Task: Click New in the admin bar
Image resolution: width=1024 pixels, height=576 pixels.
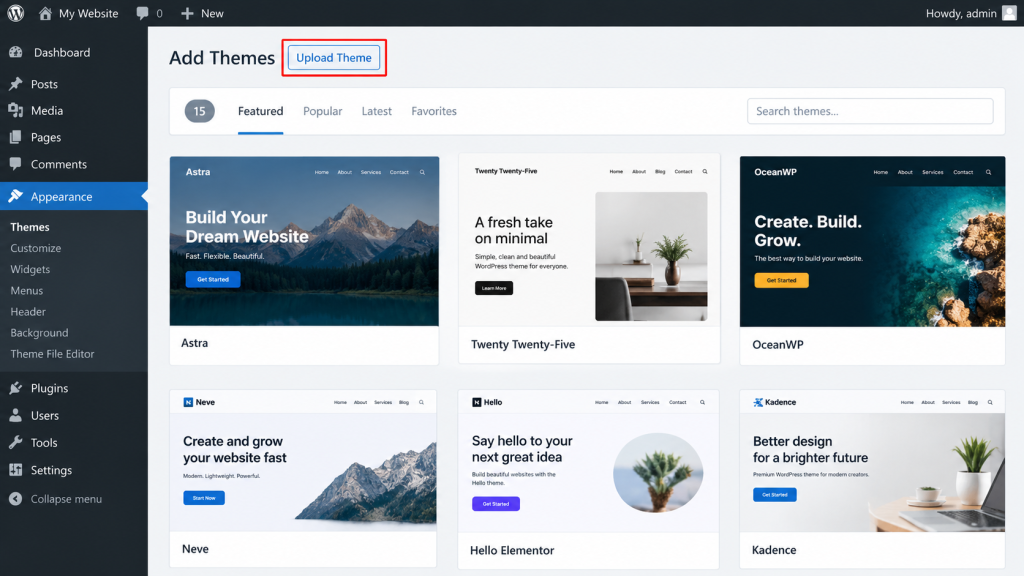Action: point(212,13)
